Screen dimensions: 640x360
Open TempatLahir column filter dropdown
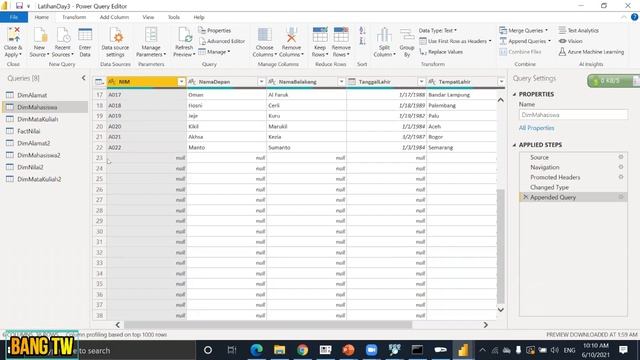pyautogui.click(x=501, y=82)
